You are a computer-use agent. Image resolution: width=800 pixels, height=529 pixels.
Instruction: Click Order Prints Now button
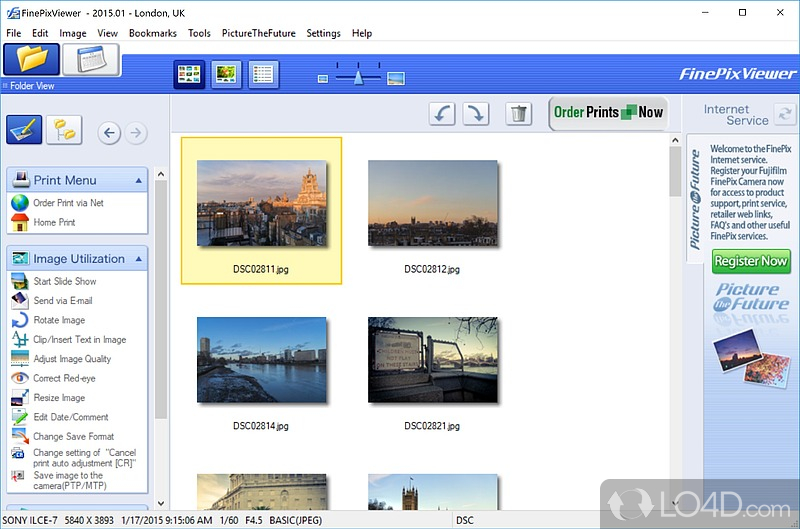(608, 113)
